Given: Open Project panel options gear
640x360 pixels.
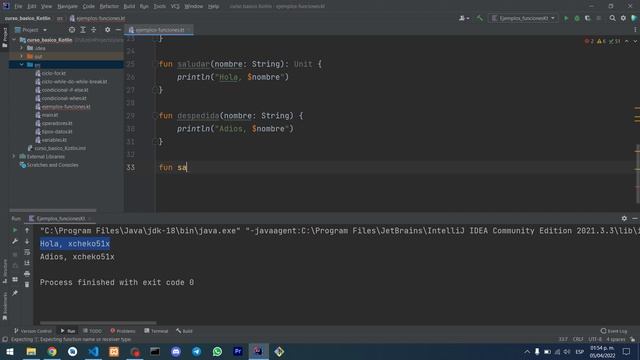Looking at the screenshot, I should pos(107,30).
